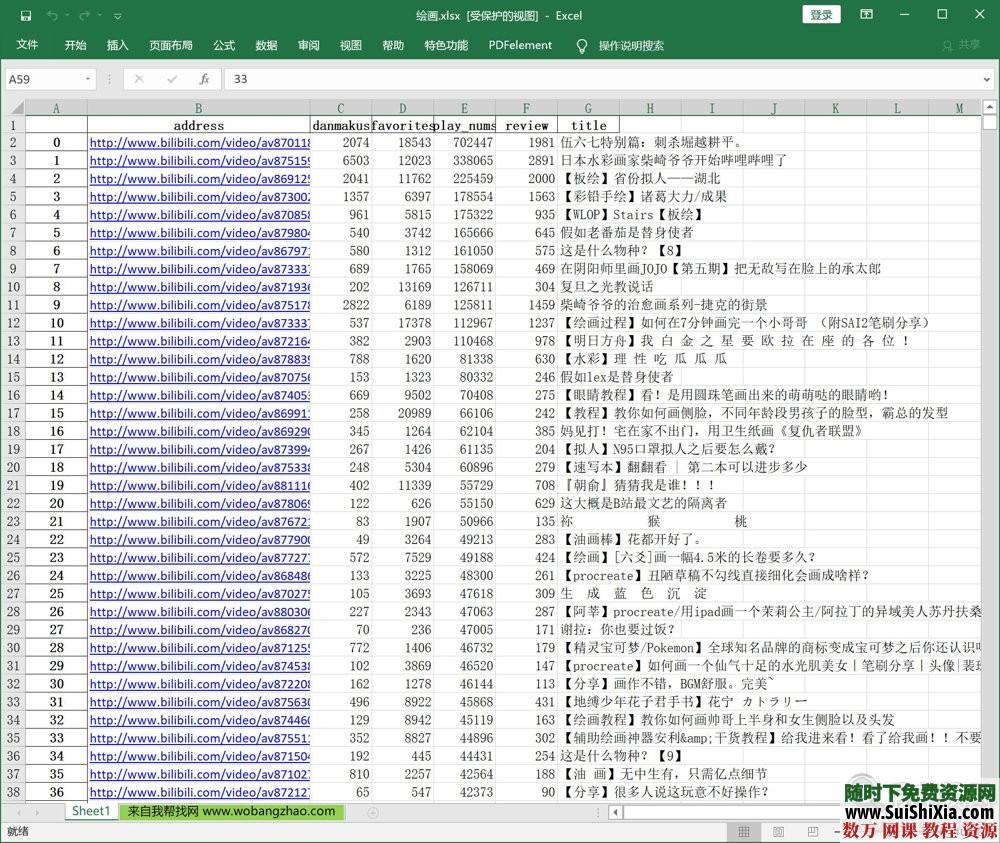Viewport: 1000px width, 843px height.
Task: Switch to the 插入 ribbon tab
Action: [x=117, y=45]
